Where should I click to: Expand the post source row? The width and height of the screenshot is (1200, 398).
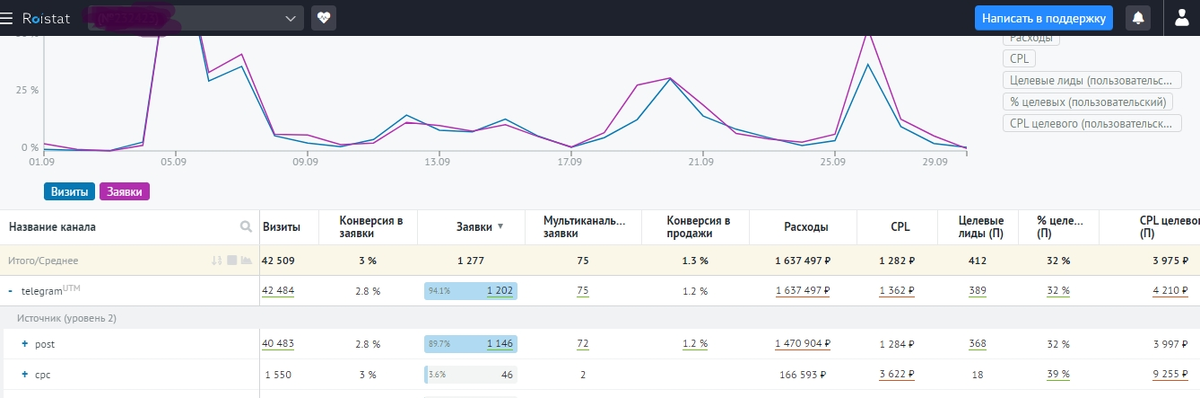tap(25, 344)
